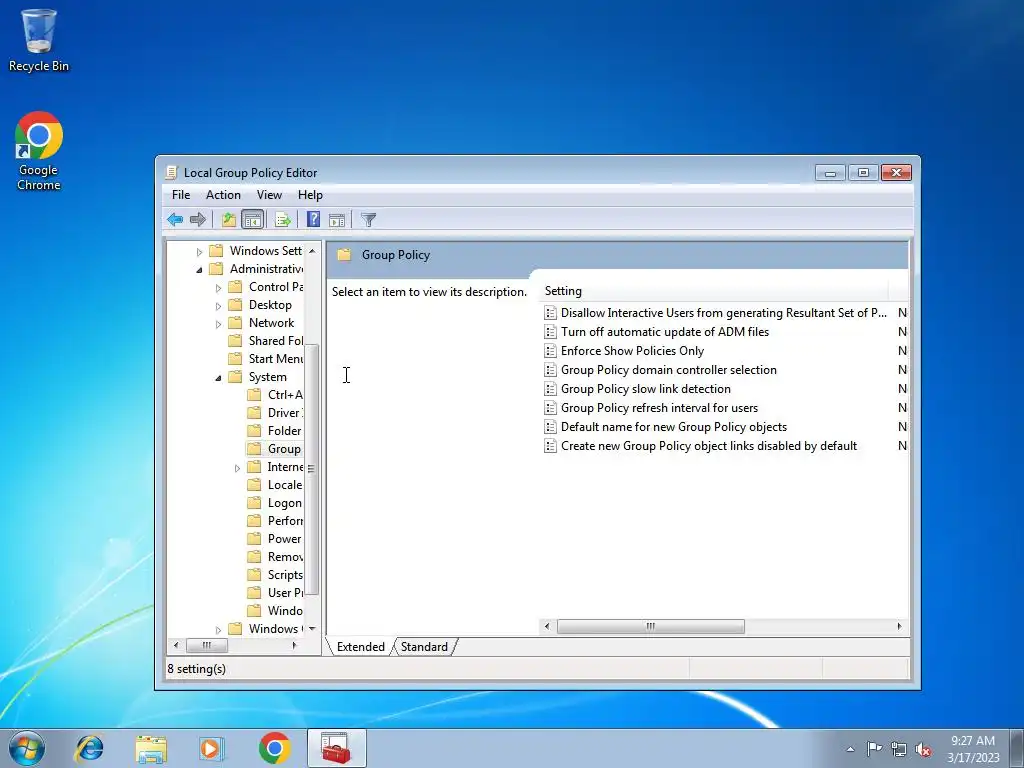Click the Forward arrow toolbar icon
Viewport: 1024px width, 768px height.
197,219
